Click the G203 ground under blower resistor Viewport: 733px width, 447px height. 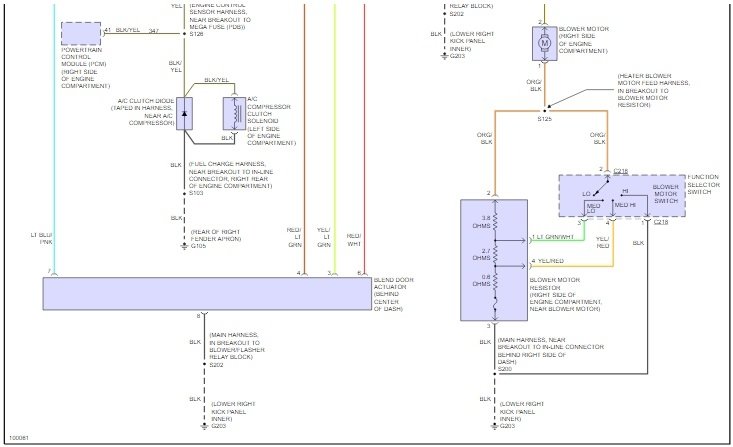click(x=494, y=426)
